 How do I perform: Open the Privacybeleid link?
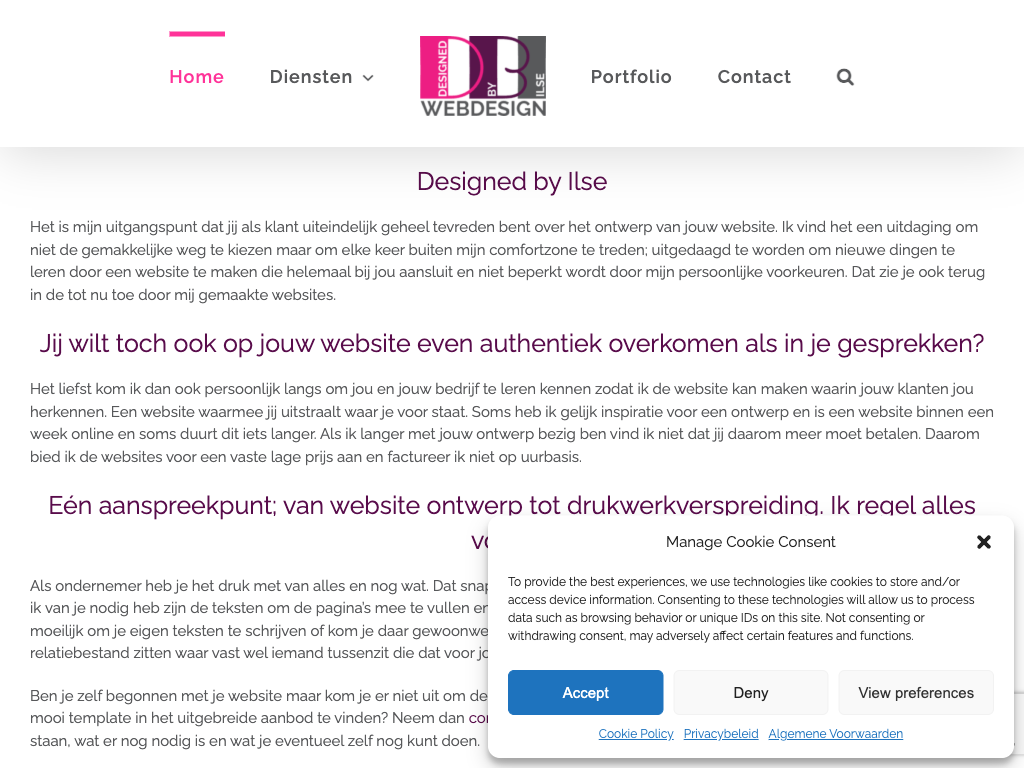click(721, 734)
